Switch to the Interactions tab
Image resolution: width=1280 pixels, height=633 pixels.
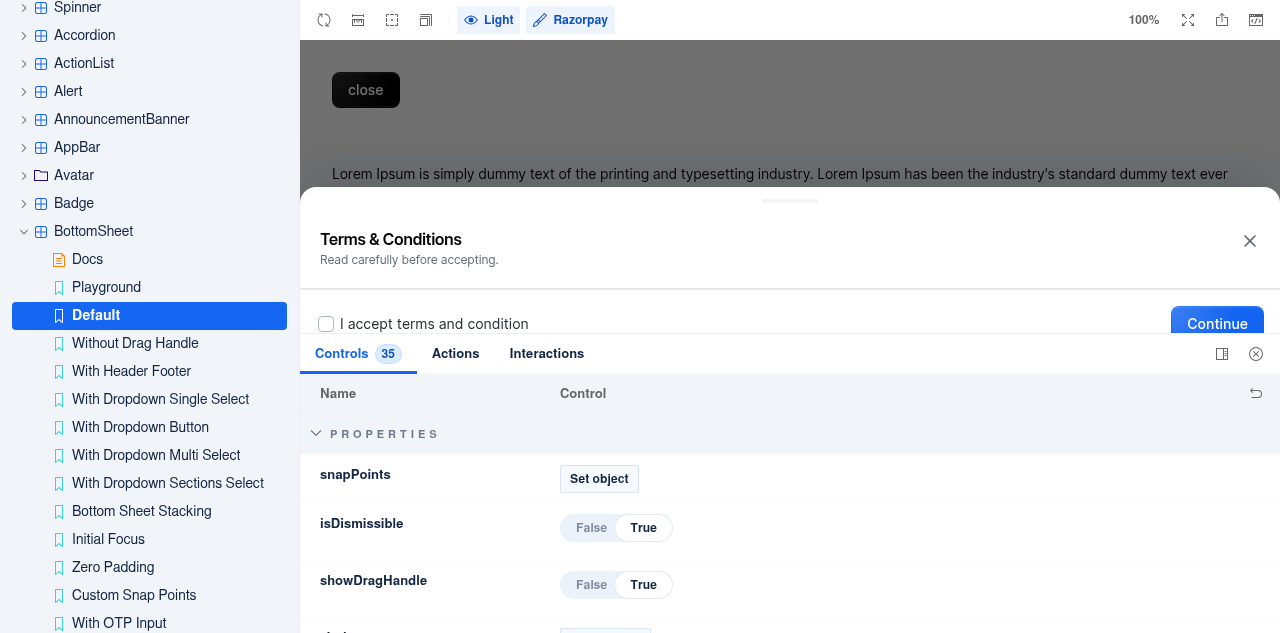[547, 354]
